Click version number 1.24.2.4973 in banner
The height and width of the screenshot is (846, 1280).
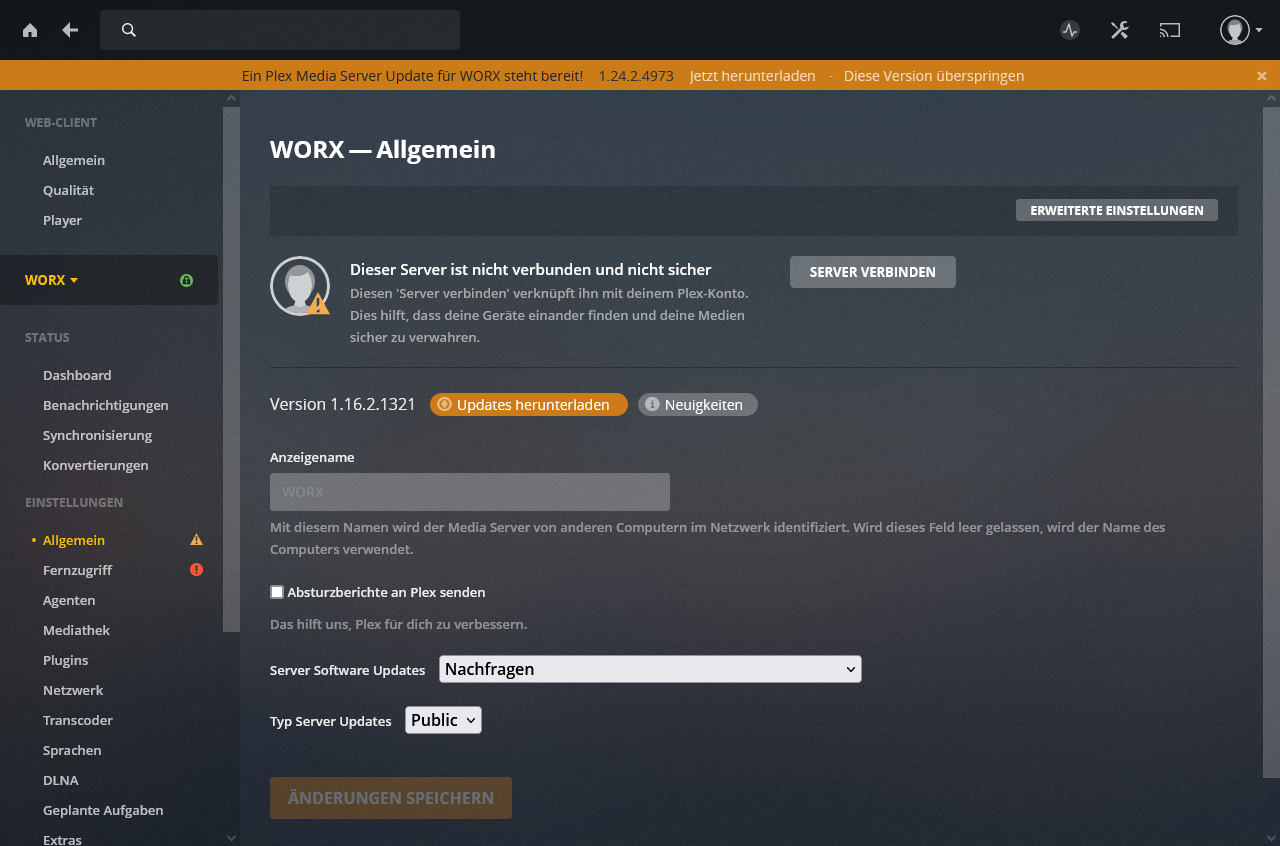(636, 76)
